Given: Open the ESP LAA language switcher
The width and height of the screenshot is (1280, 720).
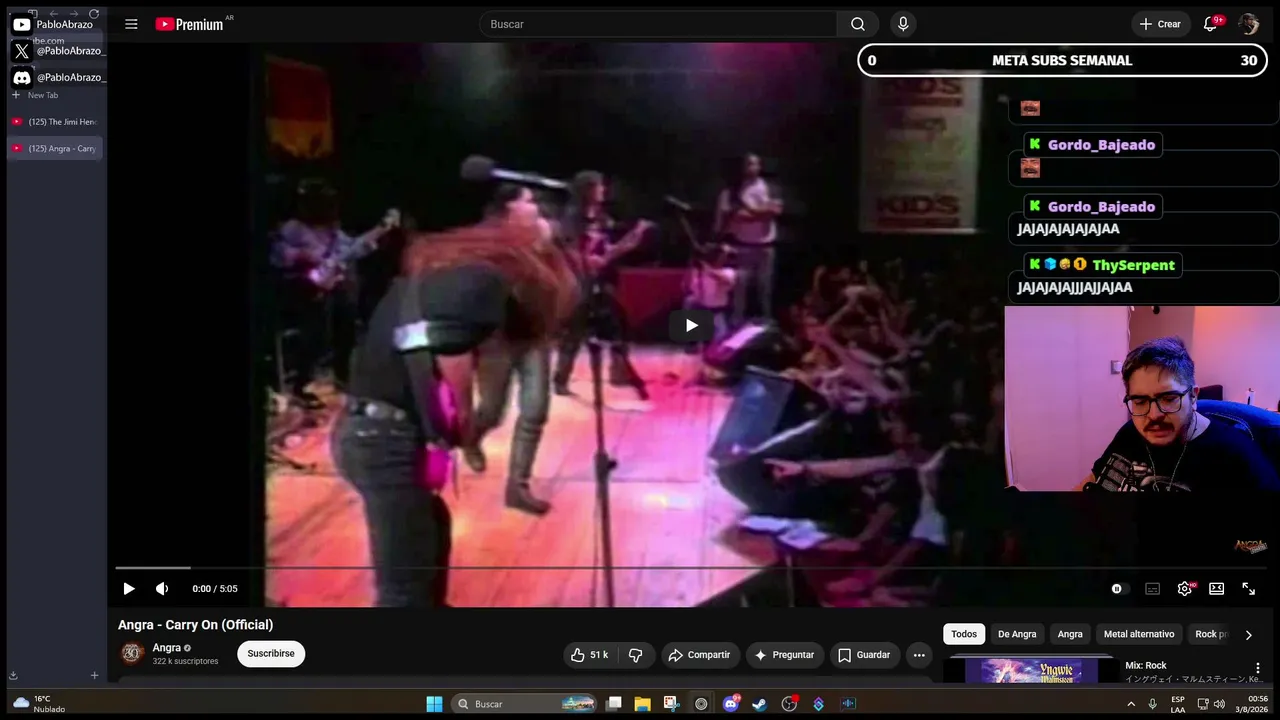Looking at the screenshot, I should [1178, 704].
